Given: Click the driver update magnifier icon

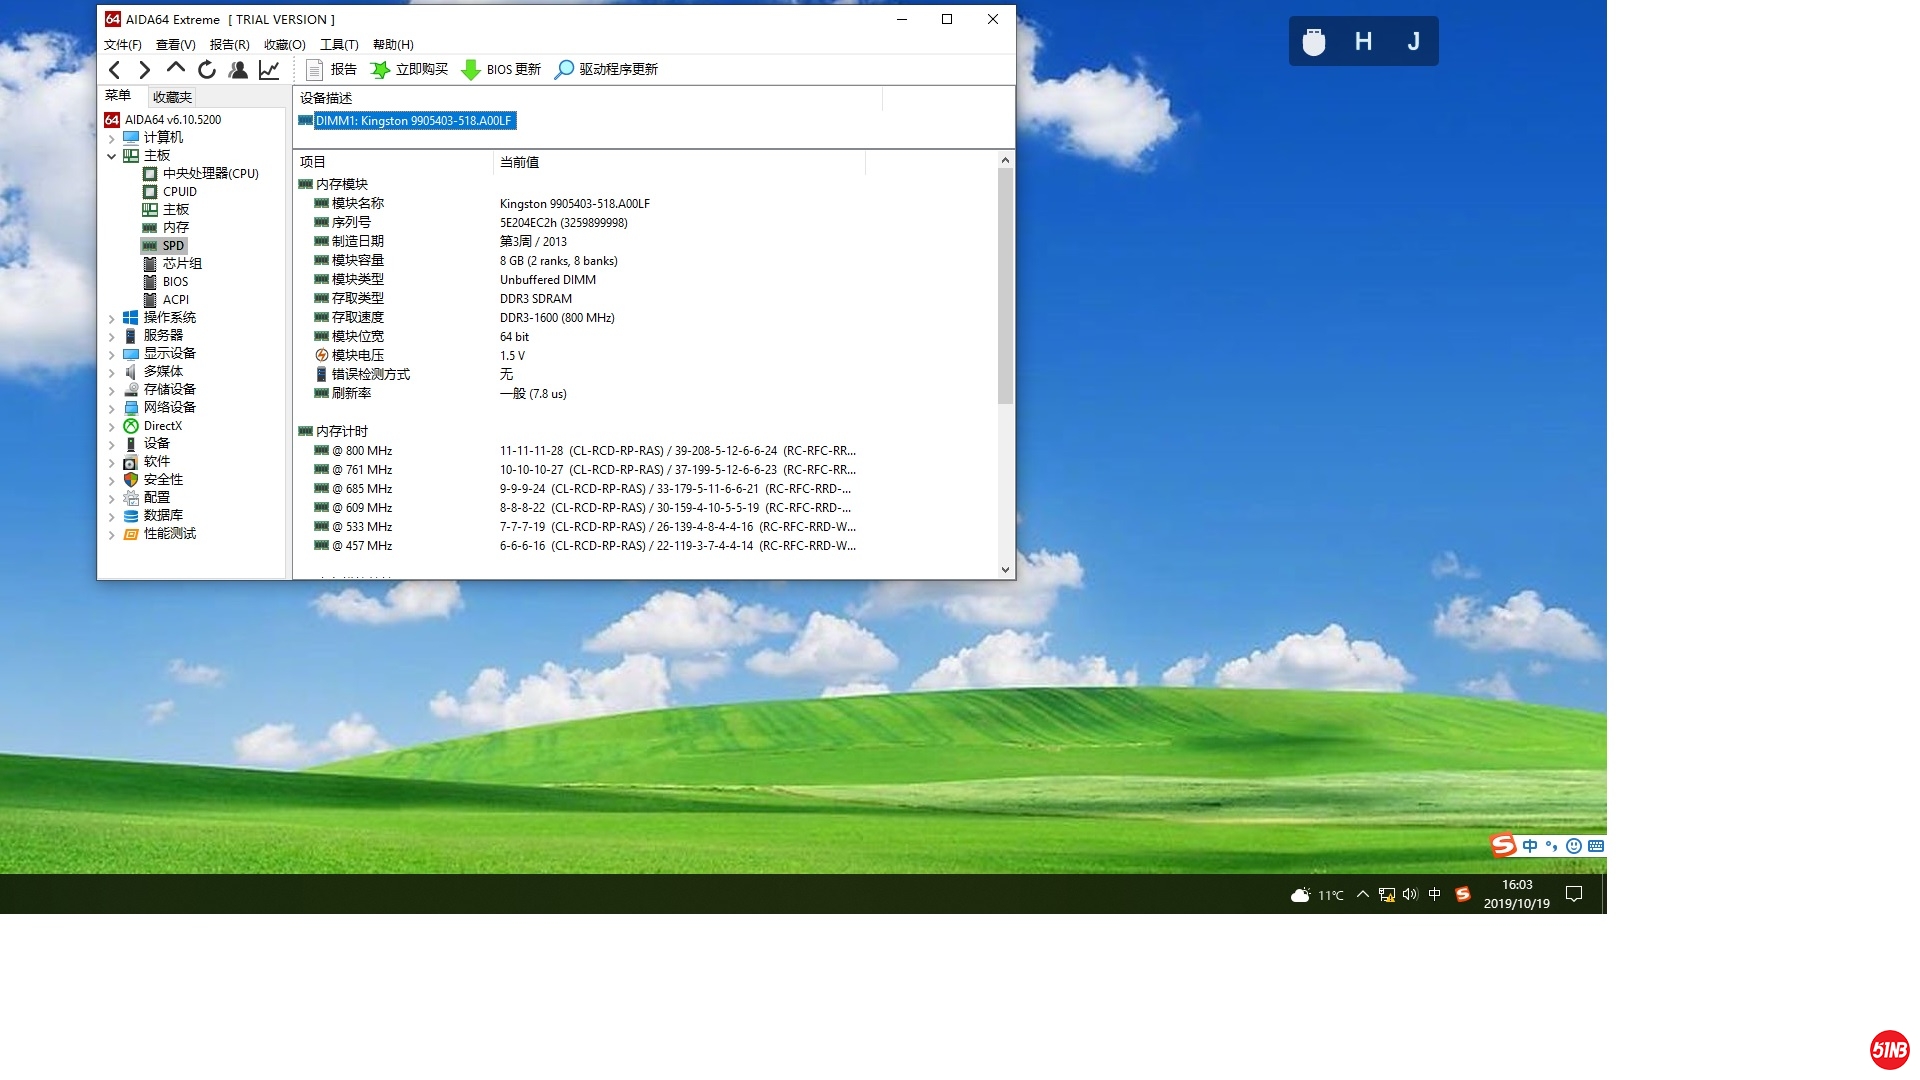Looking at the screenshot, I should (x=564, y=69).
